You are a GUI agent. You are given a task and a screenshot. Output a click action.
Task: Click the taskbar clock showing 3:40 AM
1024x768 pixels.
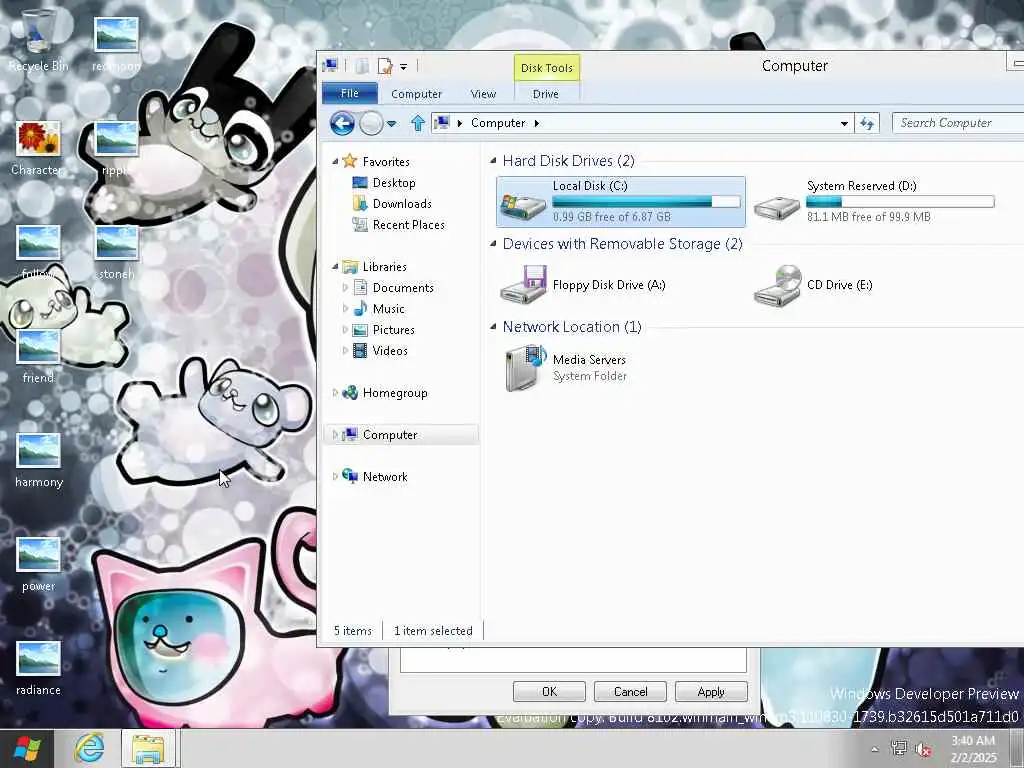point(974,749)
